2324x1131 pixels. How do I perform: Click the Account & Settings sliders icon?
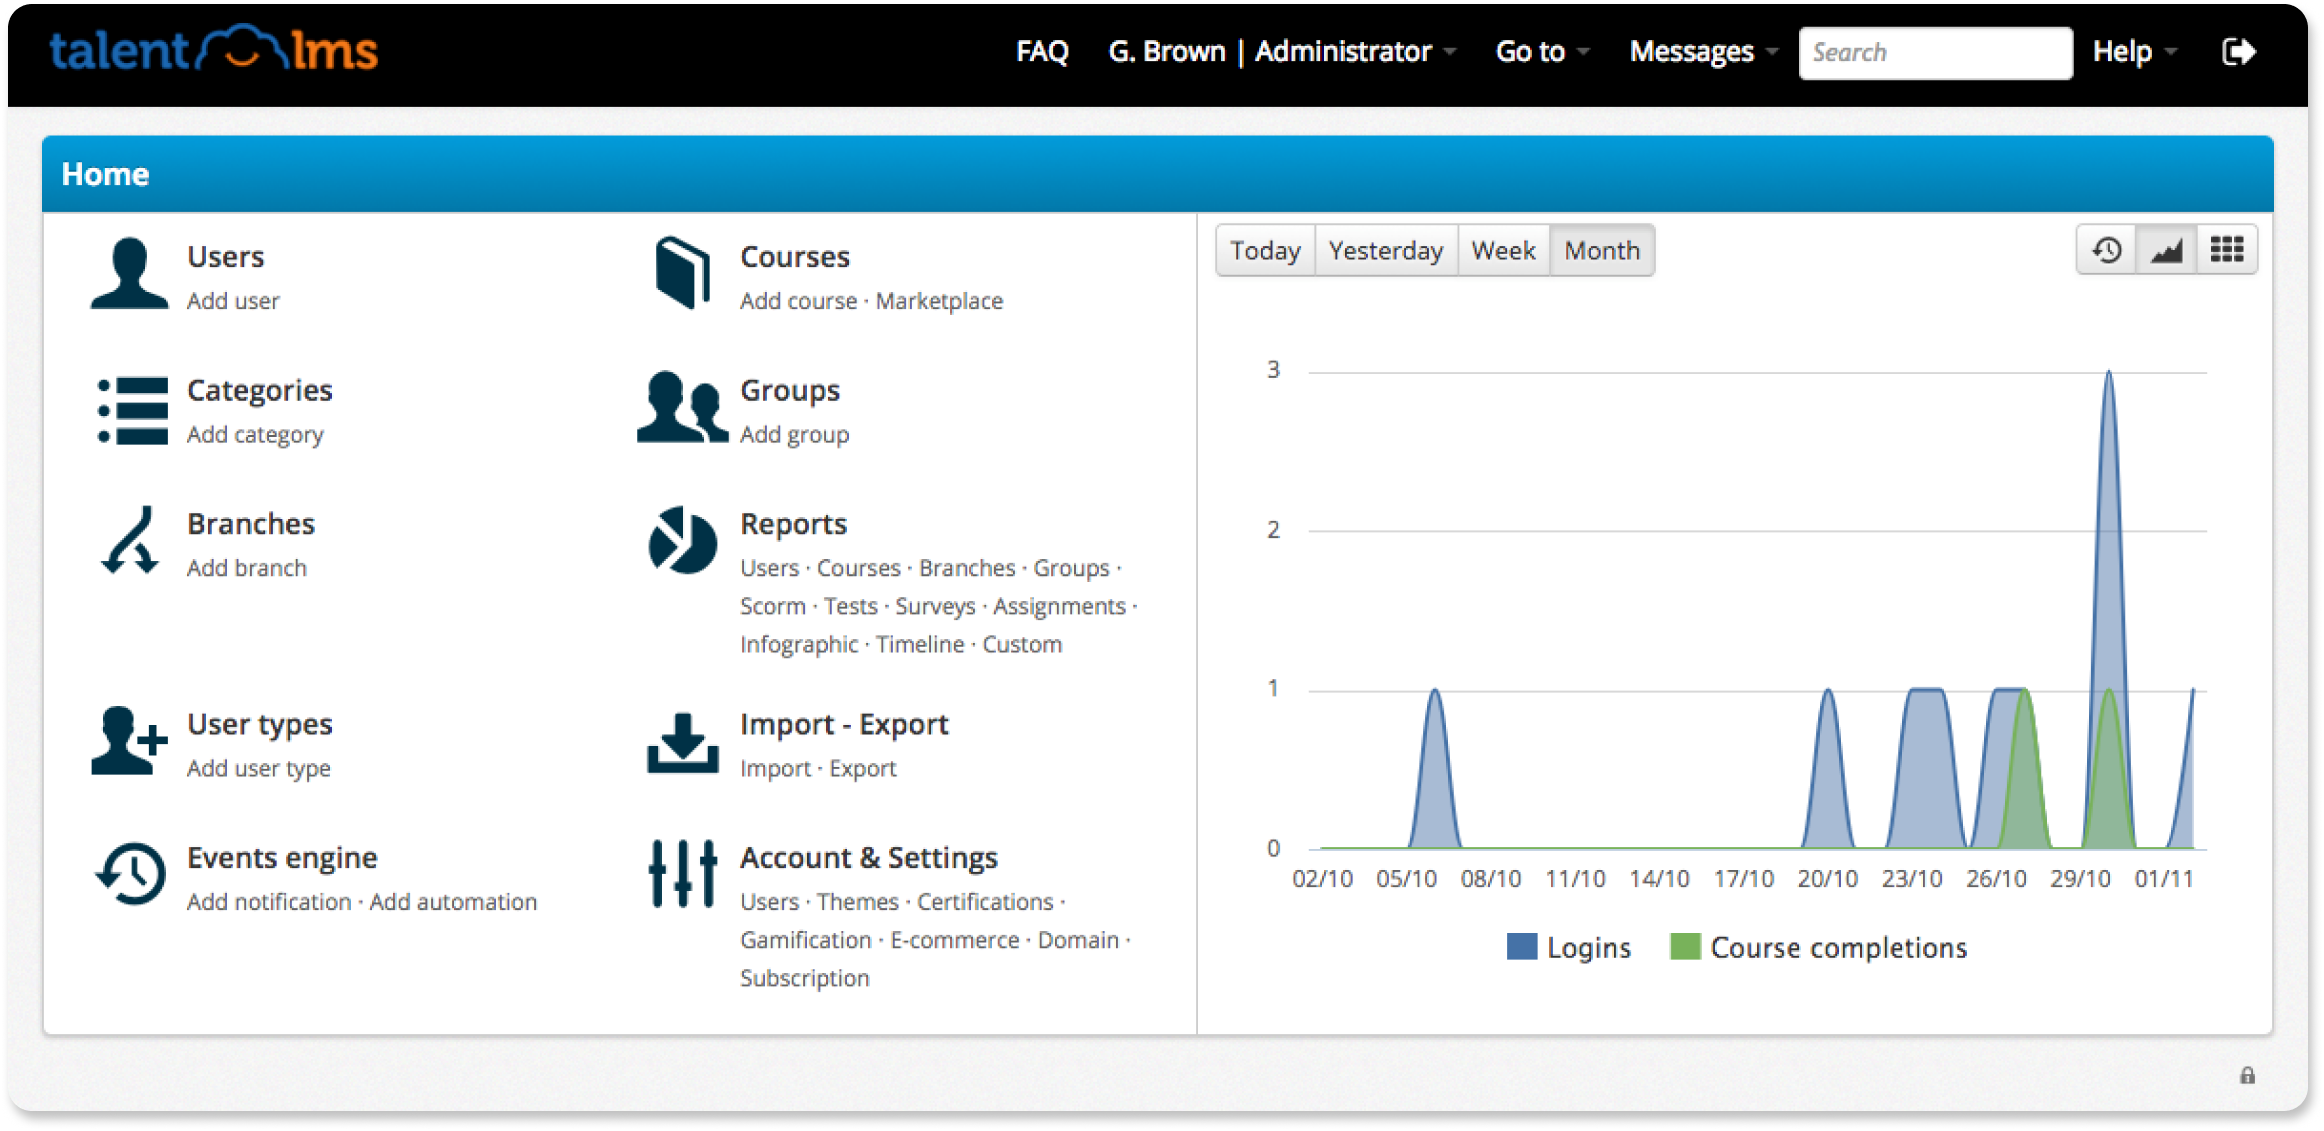point(683,874)
